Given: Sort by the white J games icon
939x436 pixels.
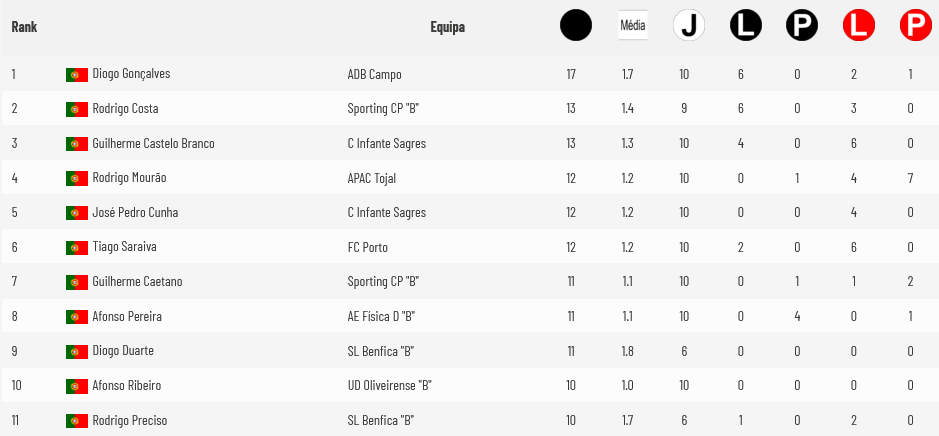Looking at the screenshot, I should 689,26.
